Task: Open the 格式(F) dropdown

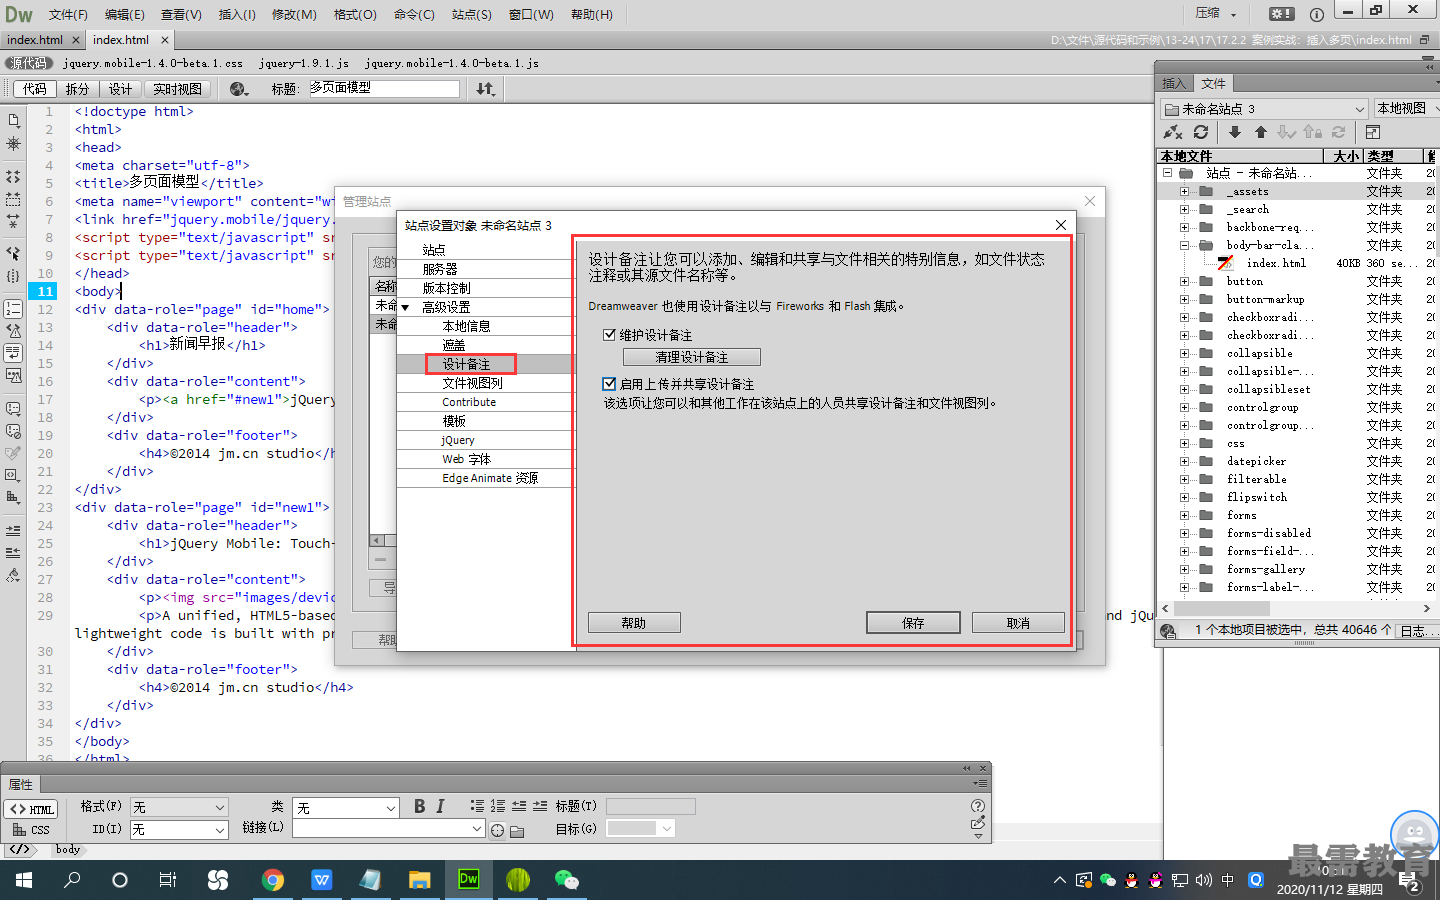Action: [179, 807]
